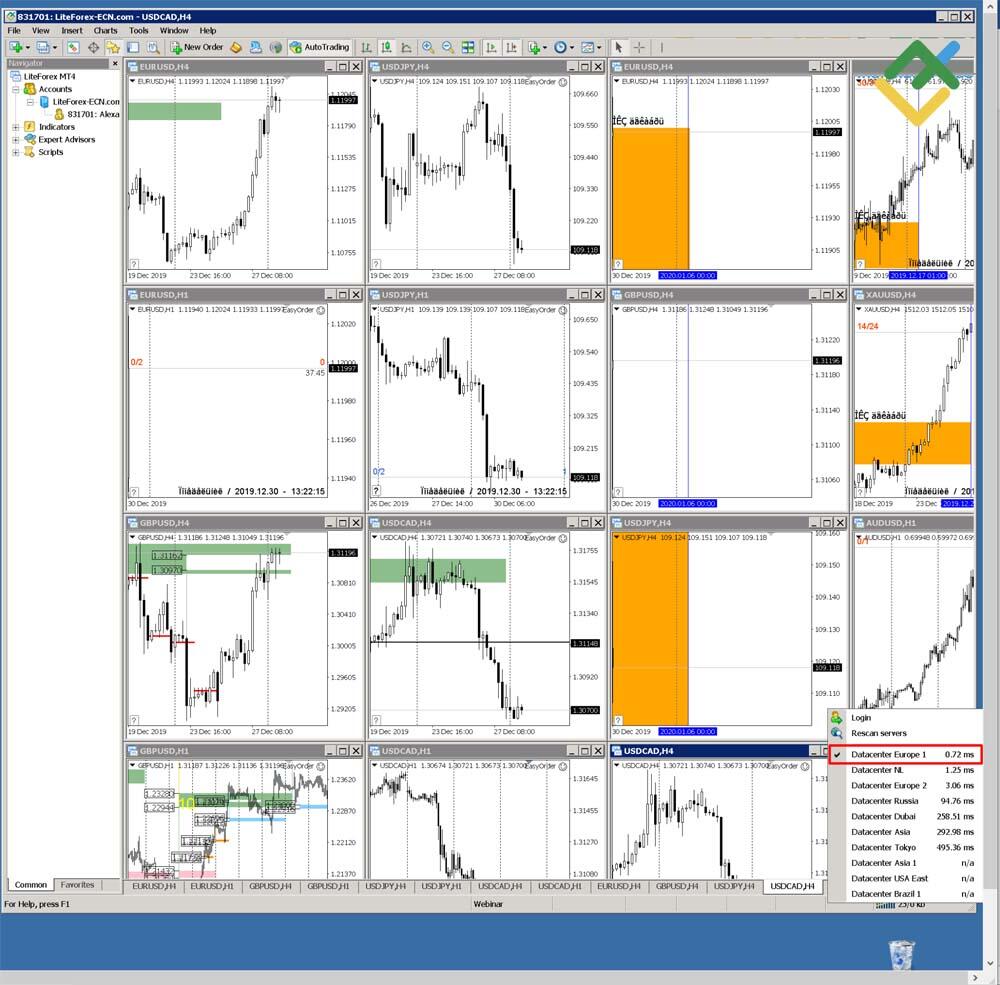1000x985 pixels.
Task: Zoom out of the active chart
Action: click(446, 47)
